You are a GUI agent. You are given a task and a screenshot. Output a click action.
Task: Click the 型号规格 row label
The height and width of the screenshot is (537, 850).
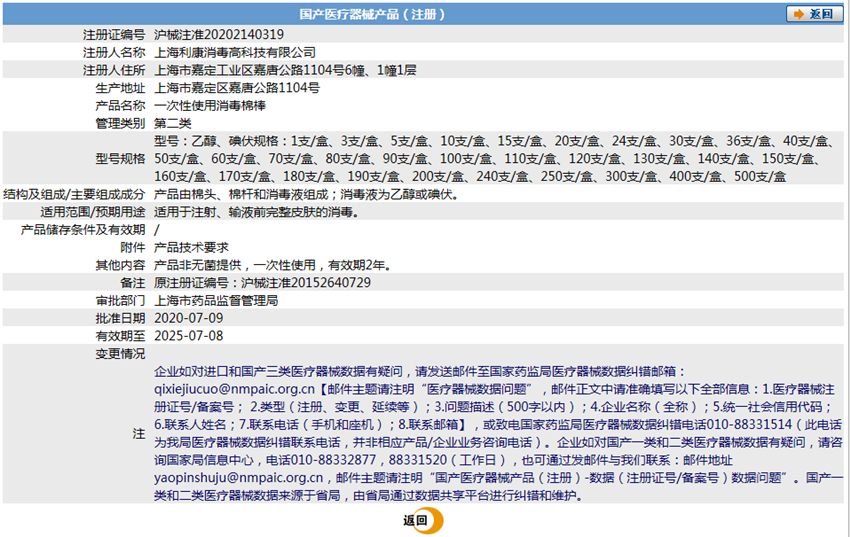pyautogui.click(x=120, y=159)
